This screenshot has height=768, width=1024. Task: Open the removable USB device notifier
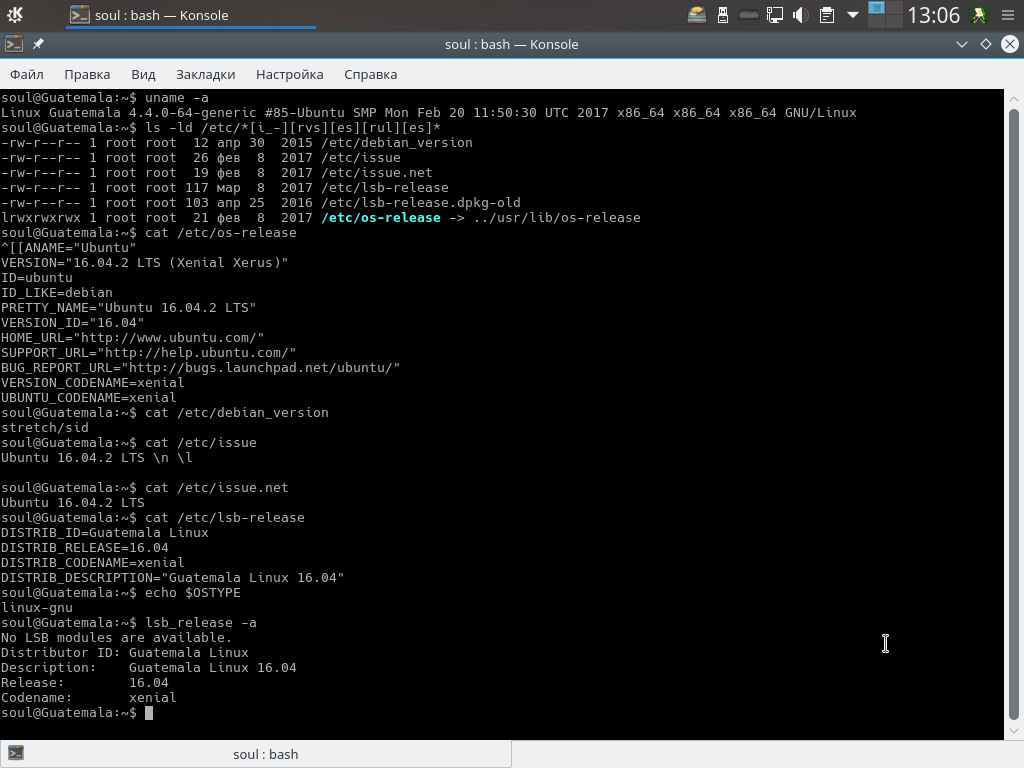(x=723, y=14)
